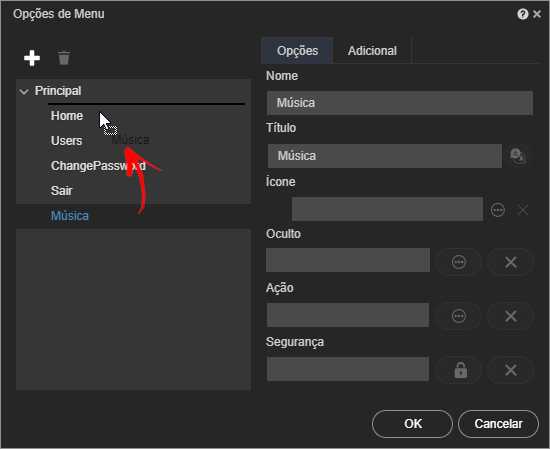Clear the Oculto field value

point(510,262)
